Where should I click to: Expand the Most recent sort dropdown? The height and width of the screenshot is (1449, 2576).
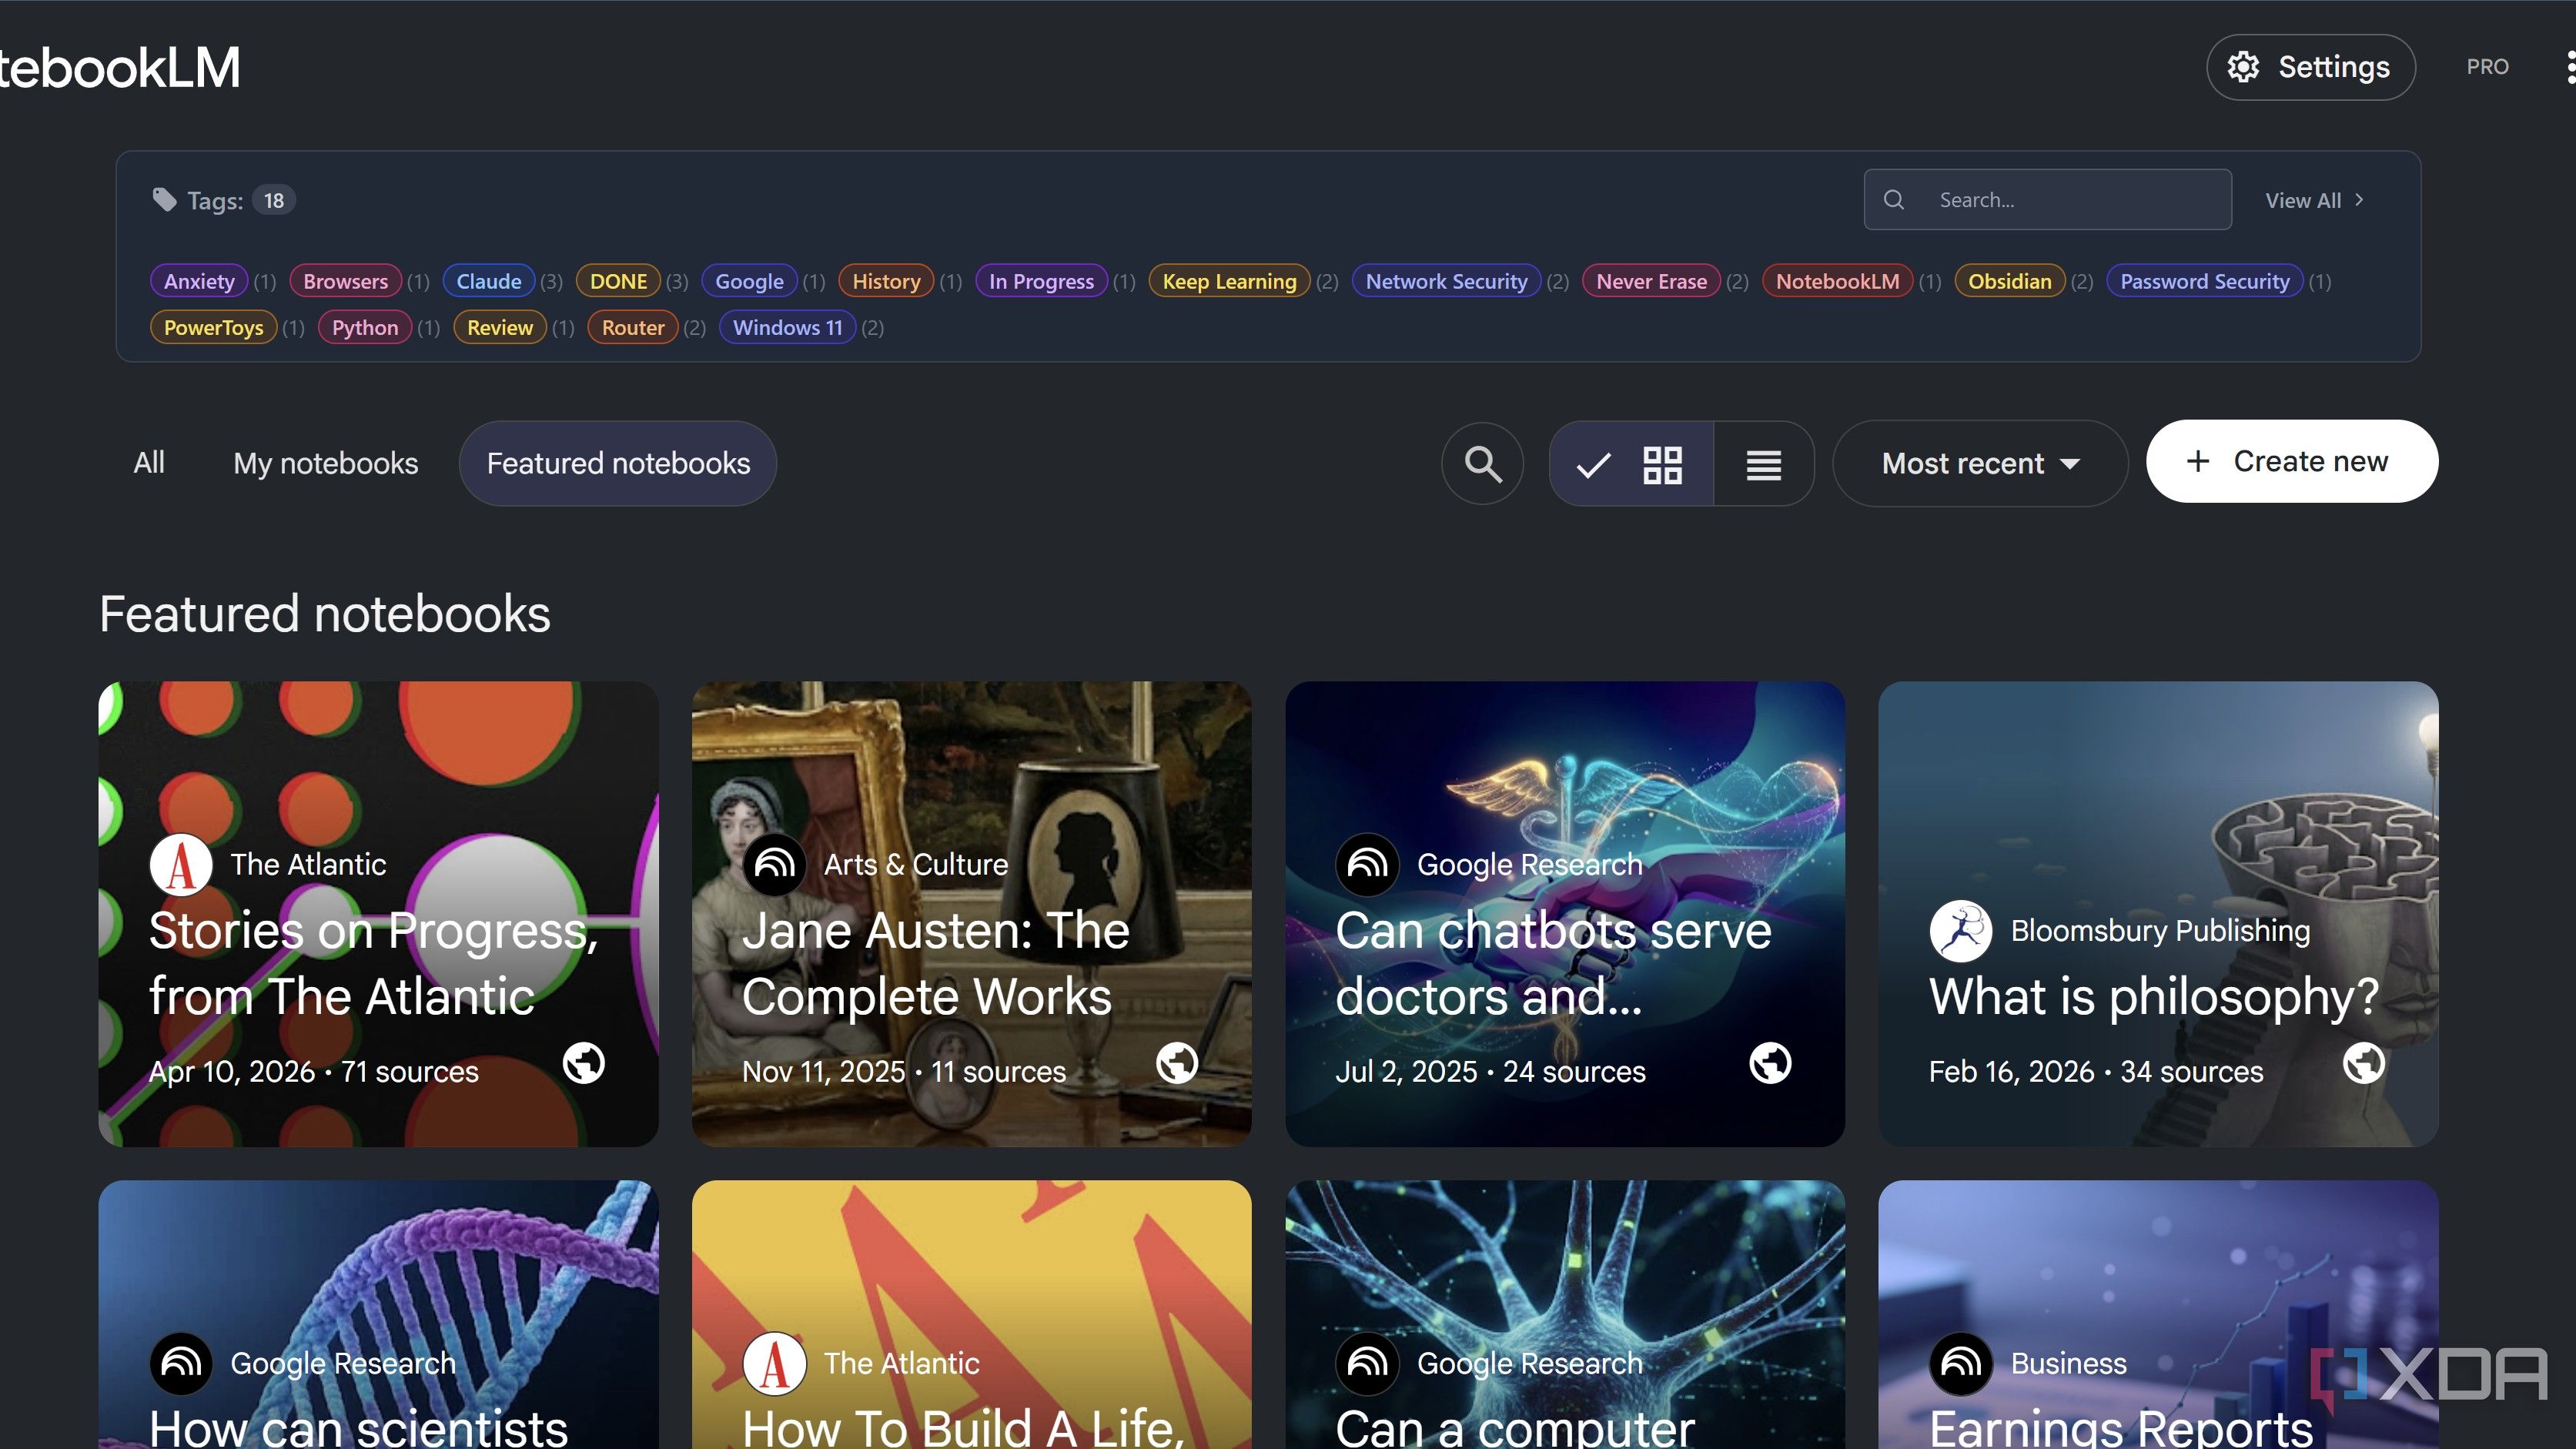coord(1980,464)
